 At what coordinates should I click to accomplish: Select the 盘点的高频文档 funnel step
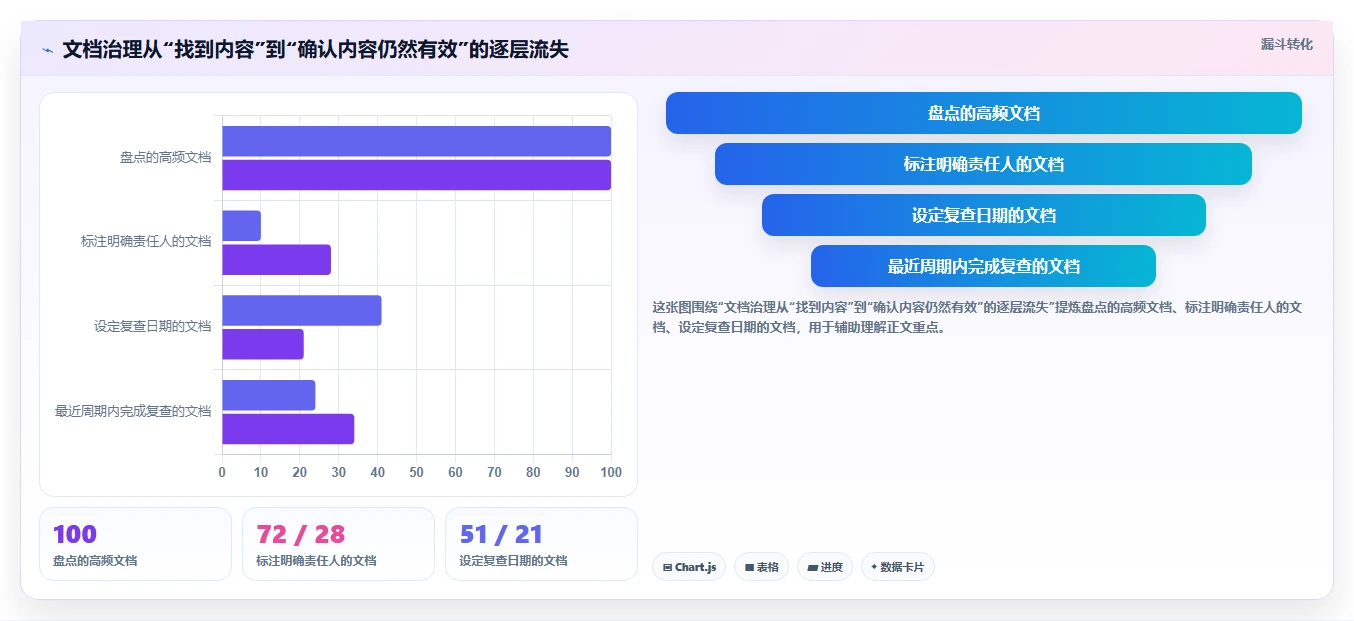coord(984,113)
